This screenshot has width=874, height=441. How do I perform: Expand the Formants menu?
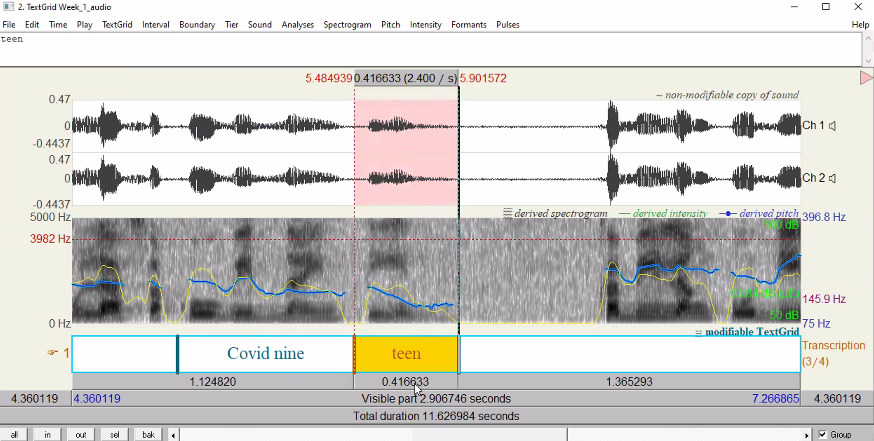pos(467,24)
